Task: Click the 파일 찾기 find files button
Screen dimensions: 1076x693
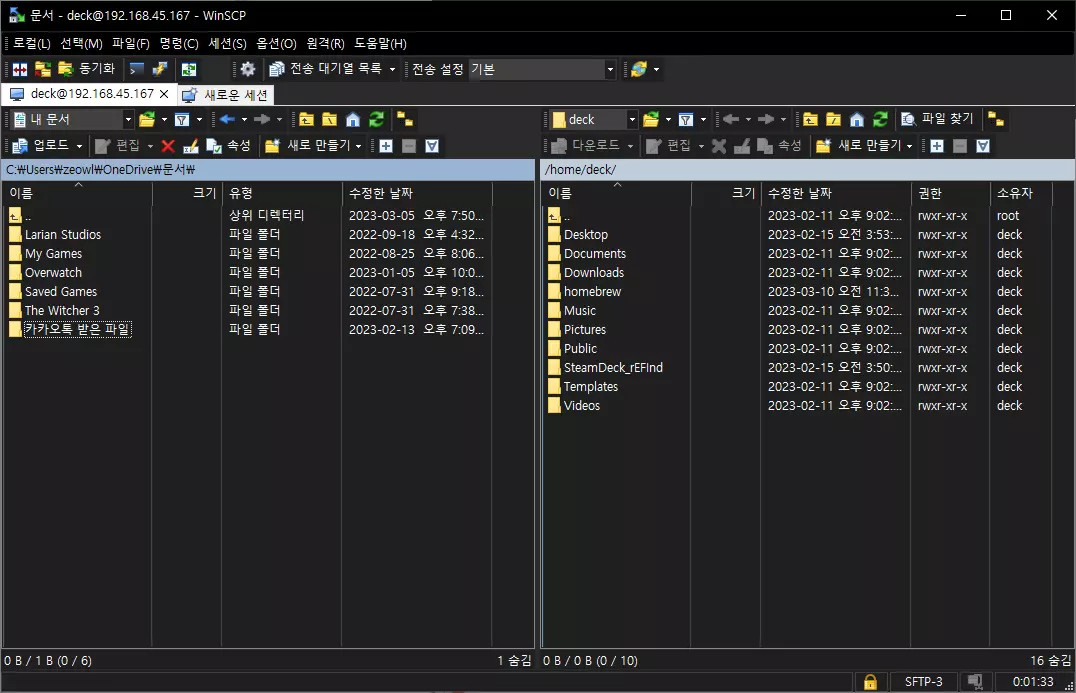Action: 937,119
